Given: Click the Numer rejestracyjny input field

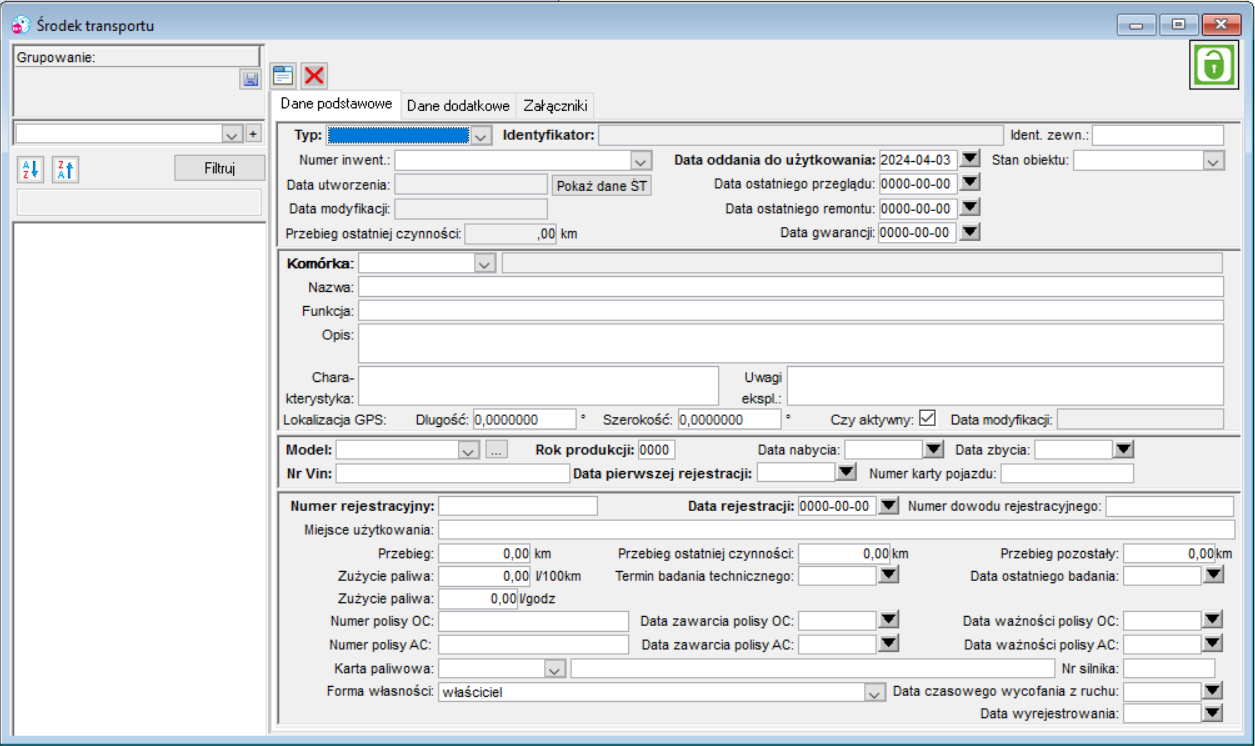Looking at the screenshot, I should coord(518,506).
